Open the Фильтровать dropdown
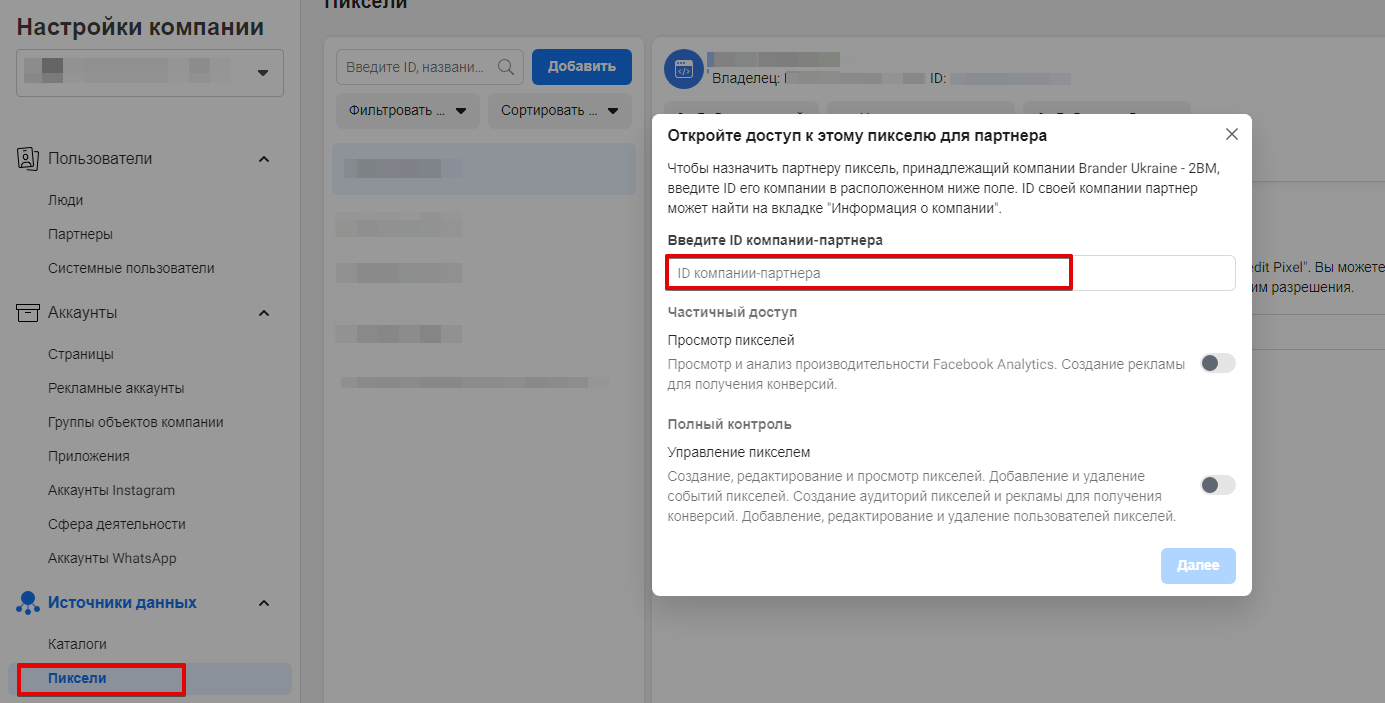Image resolution: width=1385 pixels, height=703 pixels. click(408, 111)
